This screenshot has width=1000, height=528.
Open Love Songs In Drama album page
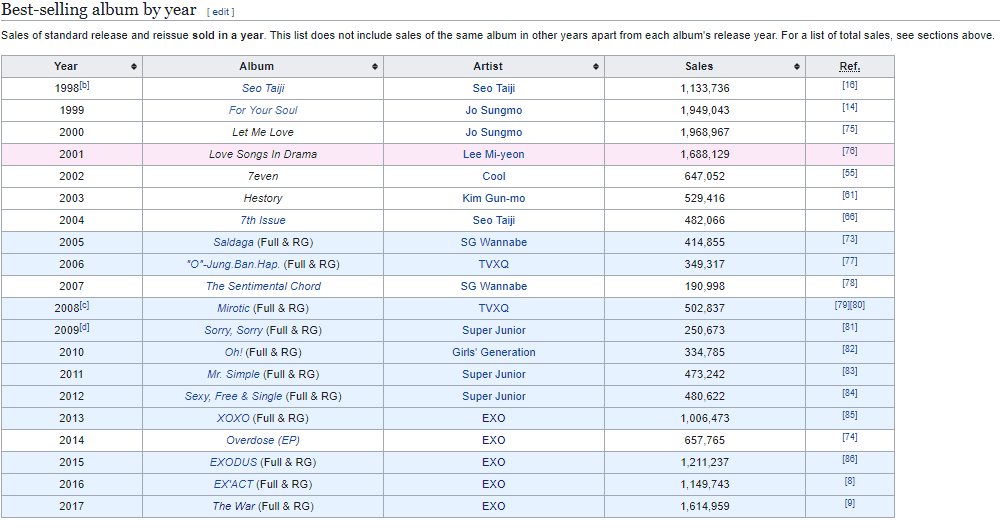point(263,154)
